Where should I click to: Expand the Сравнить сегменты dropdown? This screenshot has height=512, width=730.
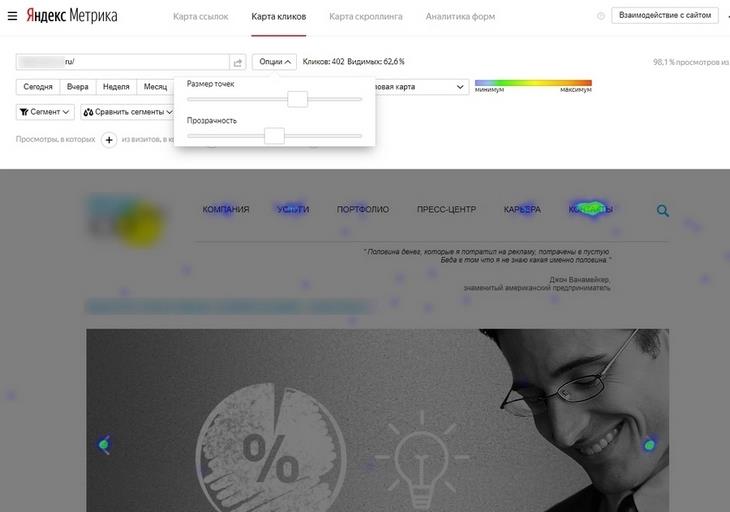point(128,112)
